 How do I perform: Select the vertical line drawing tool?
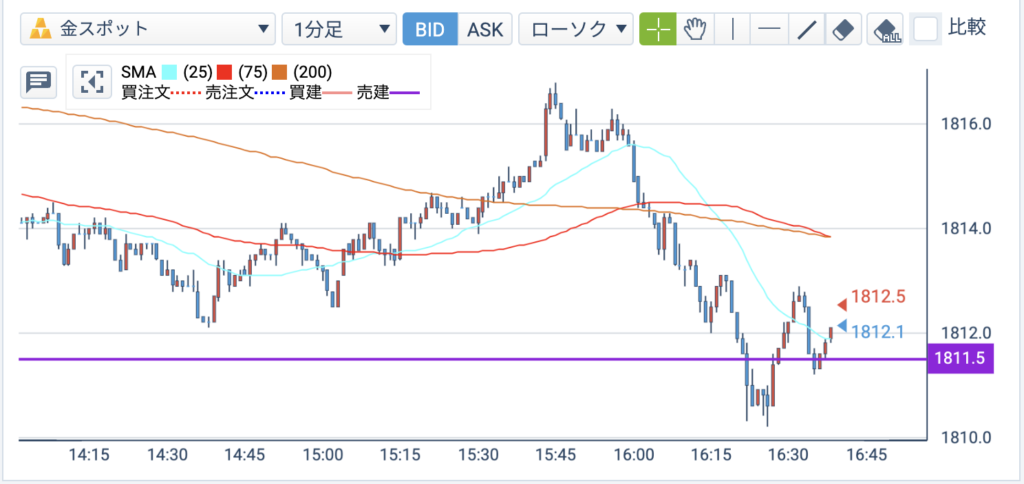click(733, 29)
